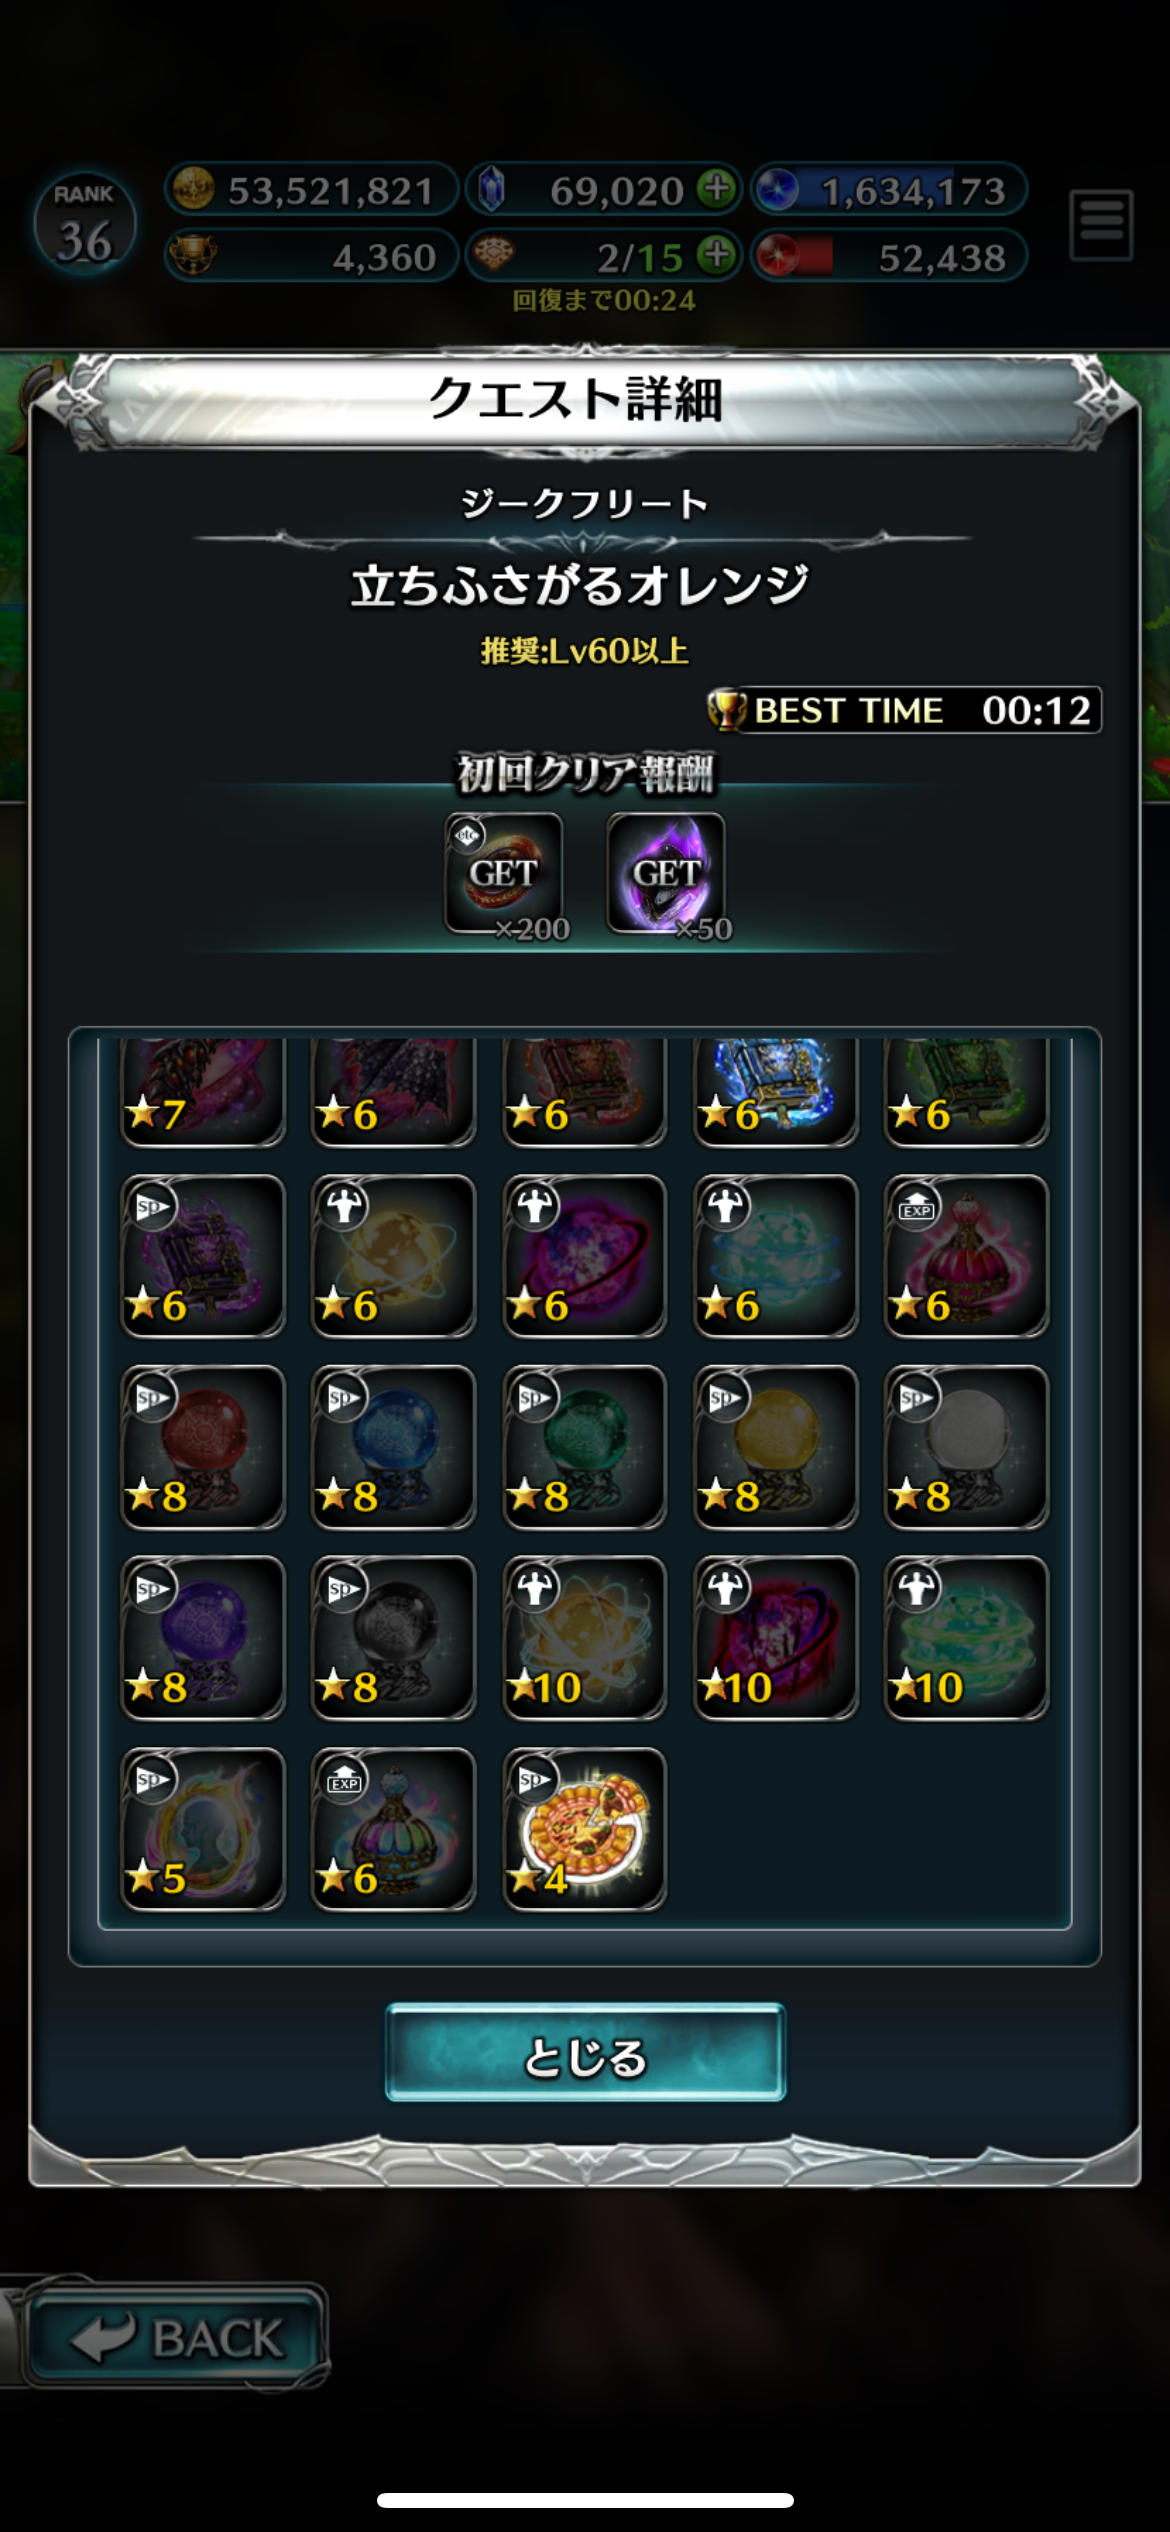Tap the plus next to 2/15 stamina
1170x2532 pixels.
716,255
